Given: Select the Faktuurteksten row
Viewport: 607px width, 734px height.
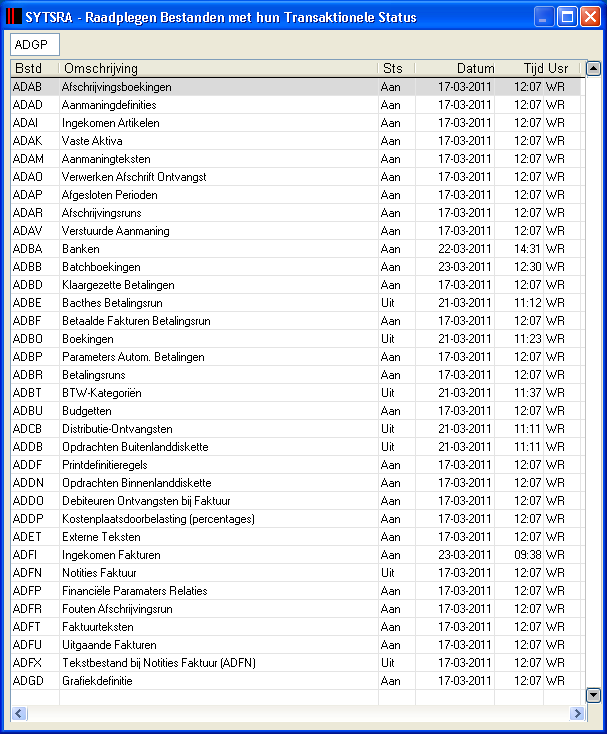Looking at the screenshot, I should coord(296,627).
